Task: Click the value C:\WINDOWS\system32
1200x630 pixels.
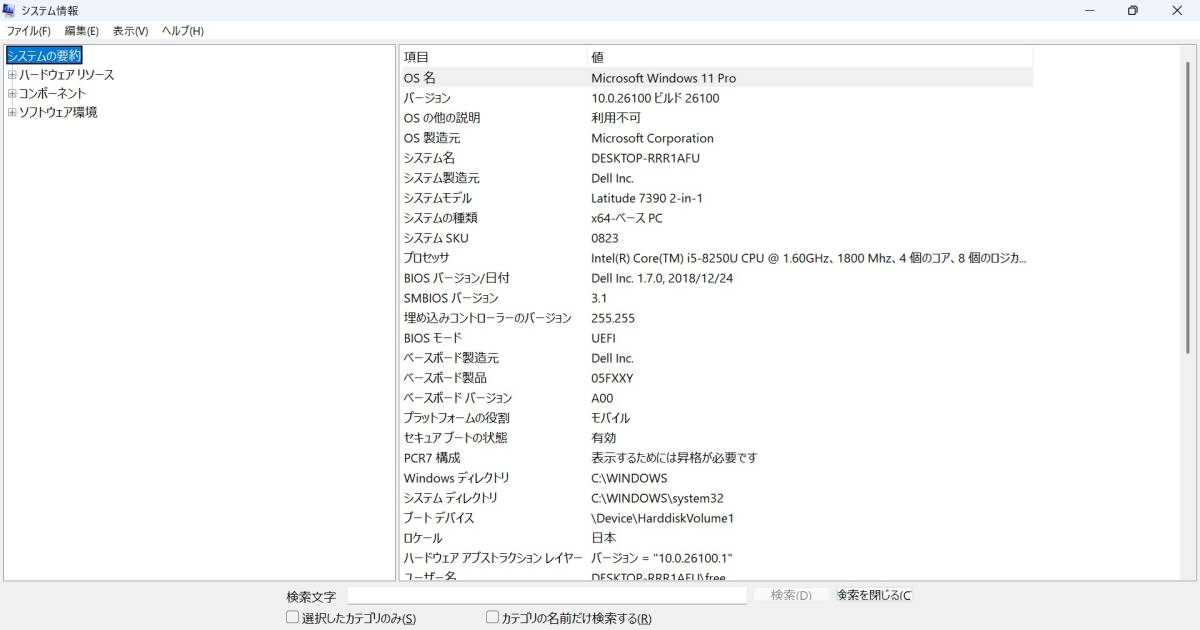Action: click(657, 498)
